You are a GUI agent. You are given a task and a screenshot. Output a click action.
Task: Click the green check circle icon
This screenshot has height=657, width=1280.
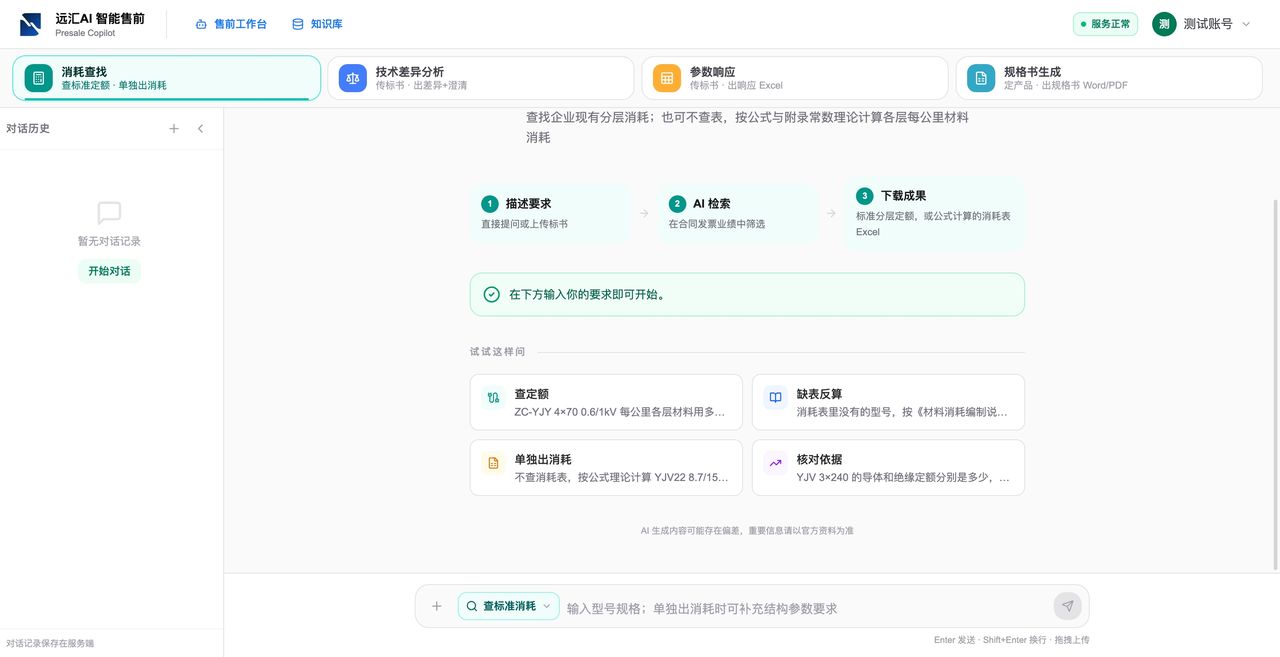pos(491,294)
